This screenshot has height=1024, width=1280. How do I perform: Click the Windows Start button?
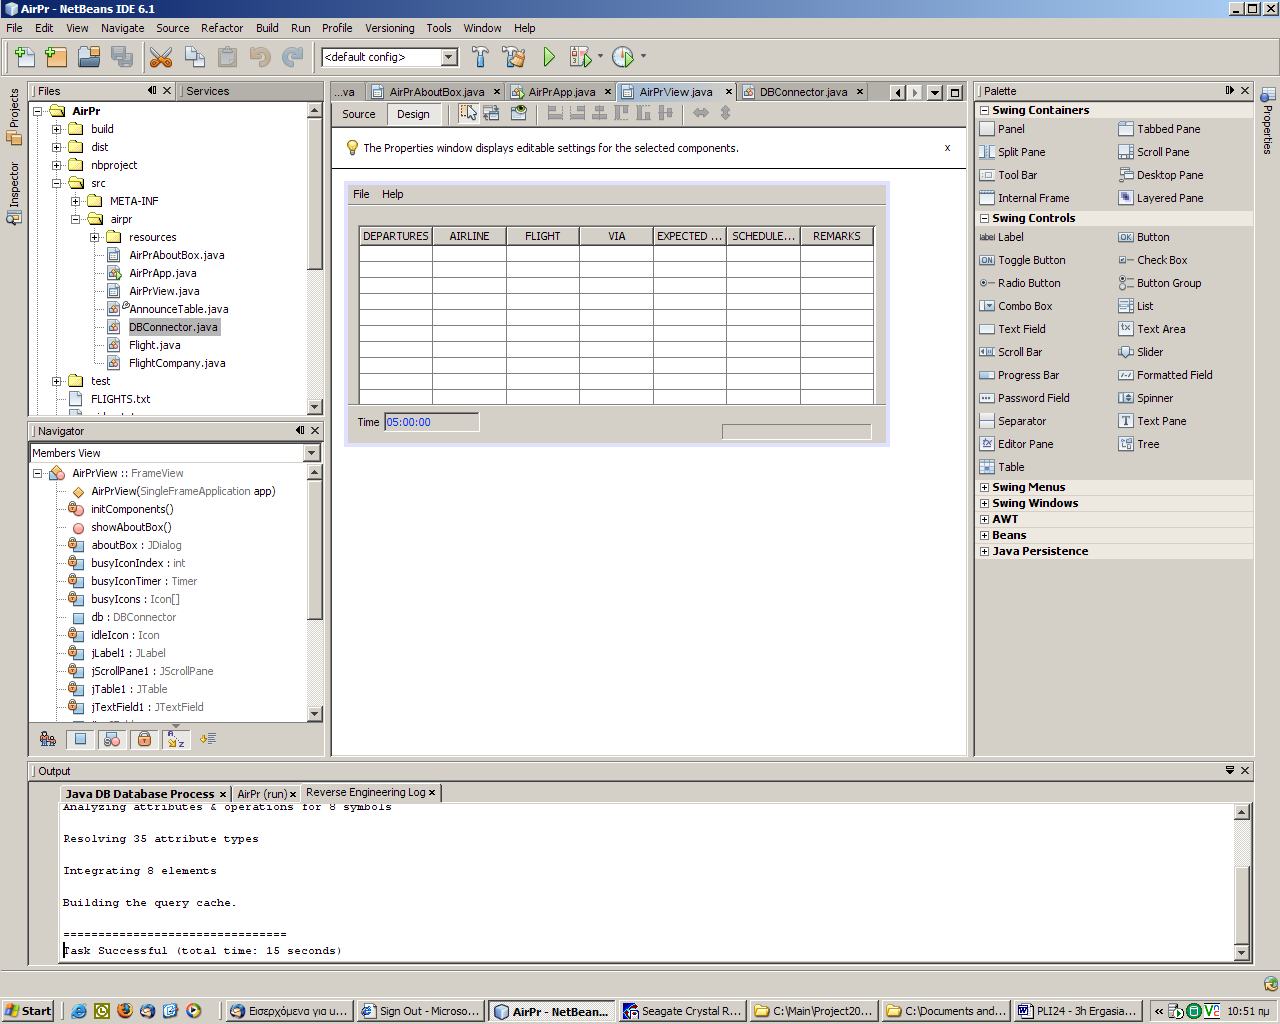point(28,1011)
